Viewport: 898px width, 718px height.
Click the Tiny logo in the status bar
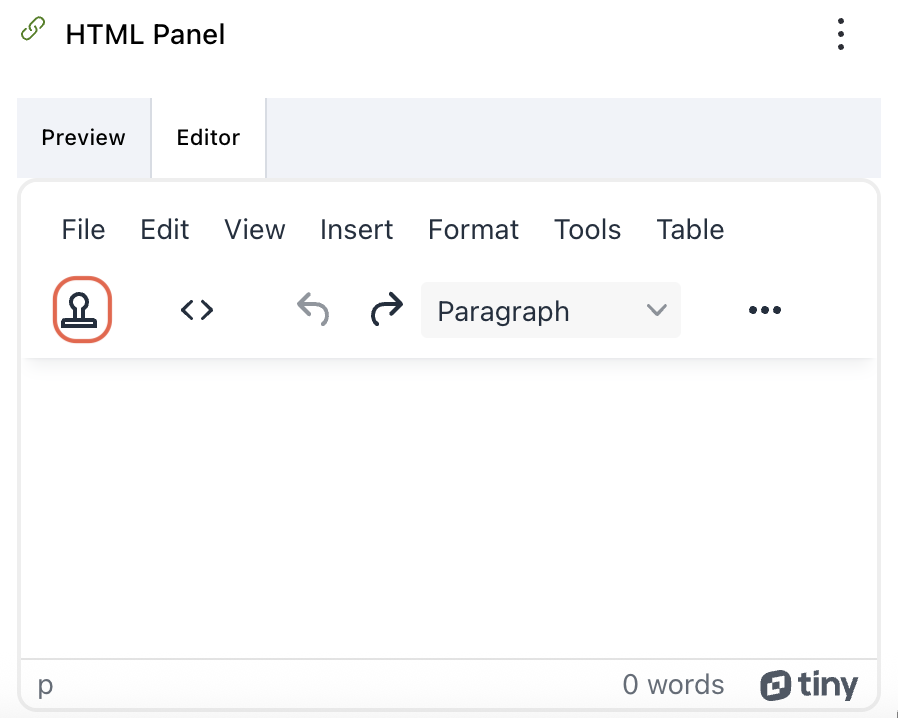click(810, 685)
